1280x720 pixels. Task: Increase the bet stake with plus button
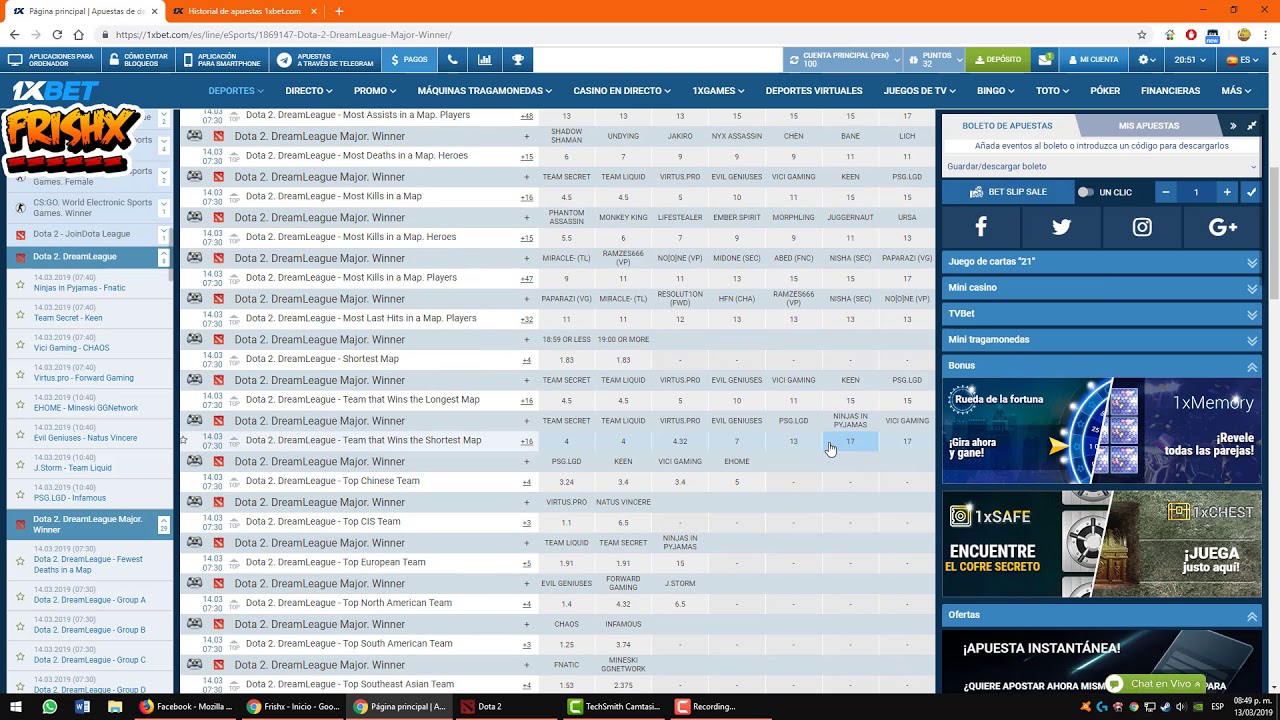point(1227,192)
